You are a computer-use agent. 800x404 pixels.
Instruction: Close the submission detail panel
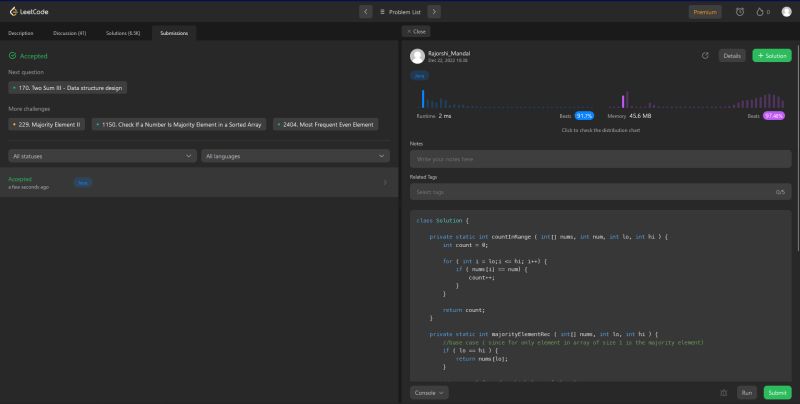(x=417, y=32)
